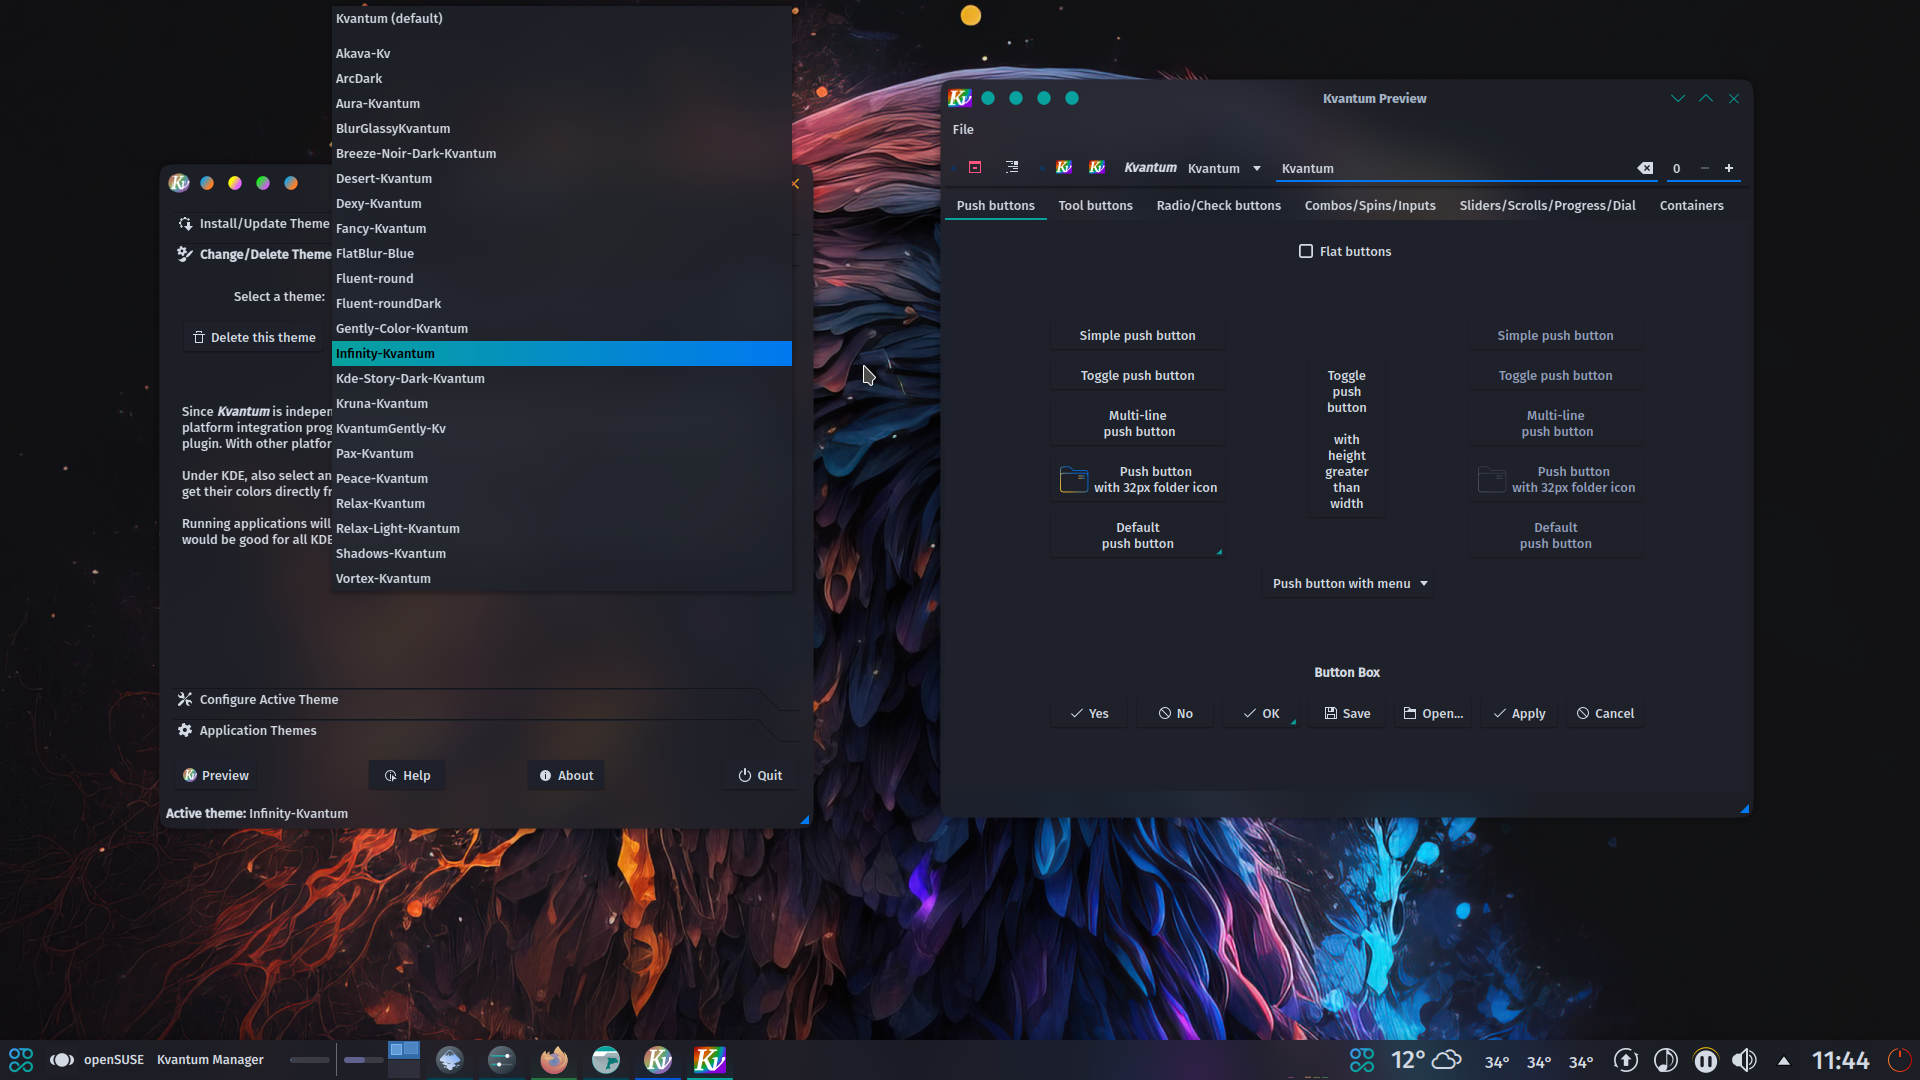Switch to the Containers tab
1920x1080 pixels.
[1691, 205]
